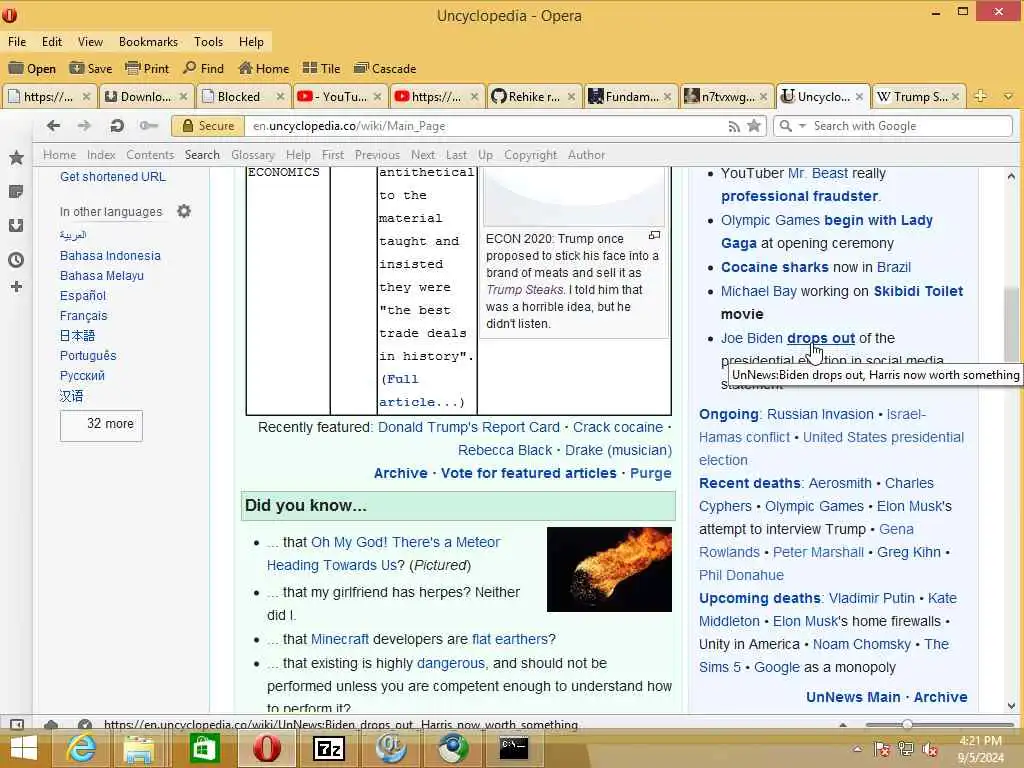Click the Cascade windows button

[x=385, y=69]
